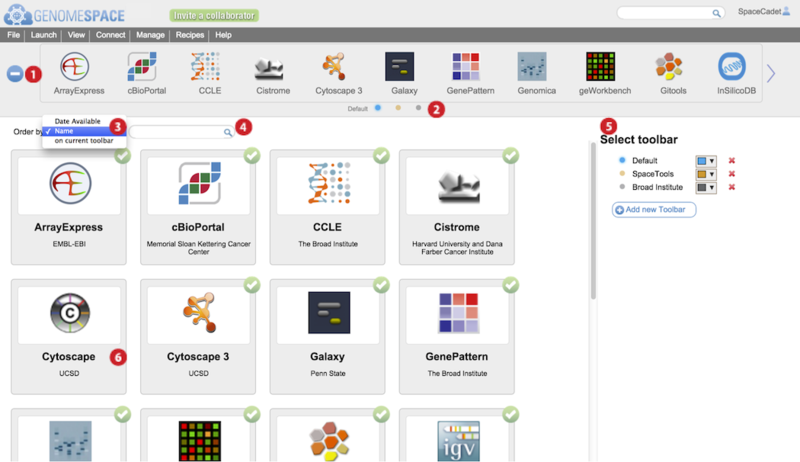Viewport: 800px width, 462px height.
Task: Toggle the checkmark on ArrayExpress card
Action: pos(122,156)
